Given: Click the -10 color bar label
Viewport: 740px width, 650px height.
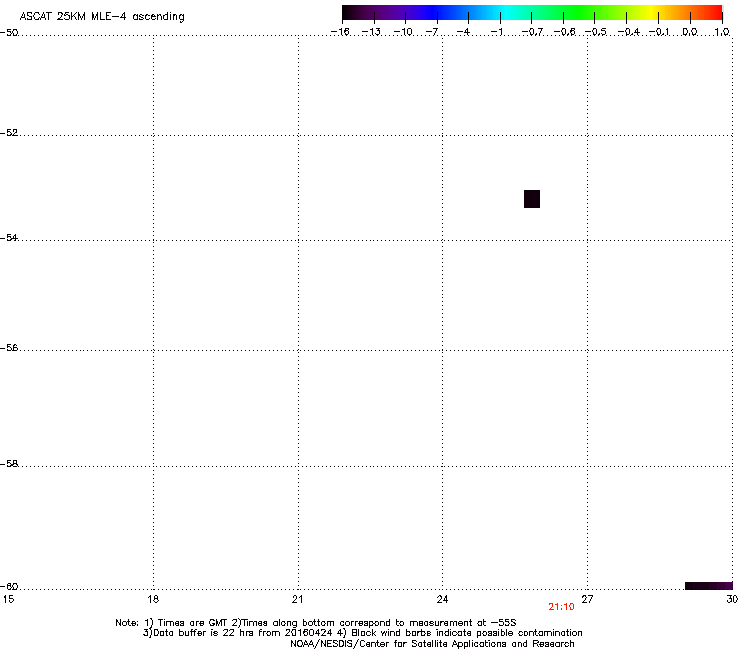Looking at the screenshot, I should [x=403, y=32].
